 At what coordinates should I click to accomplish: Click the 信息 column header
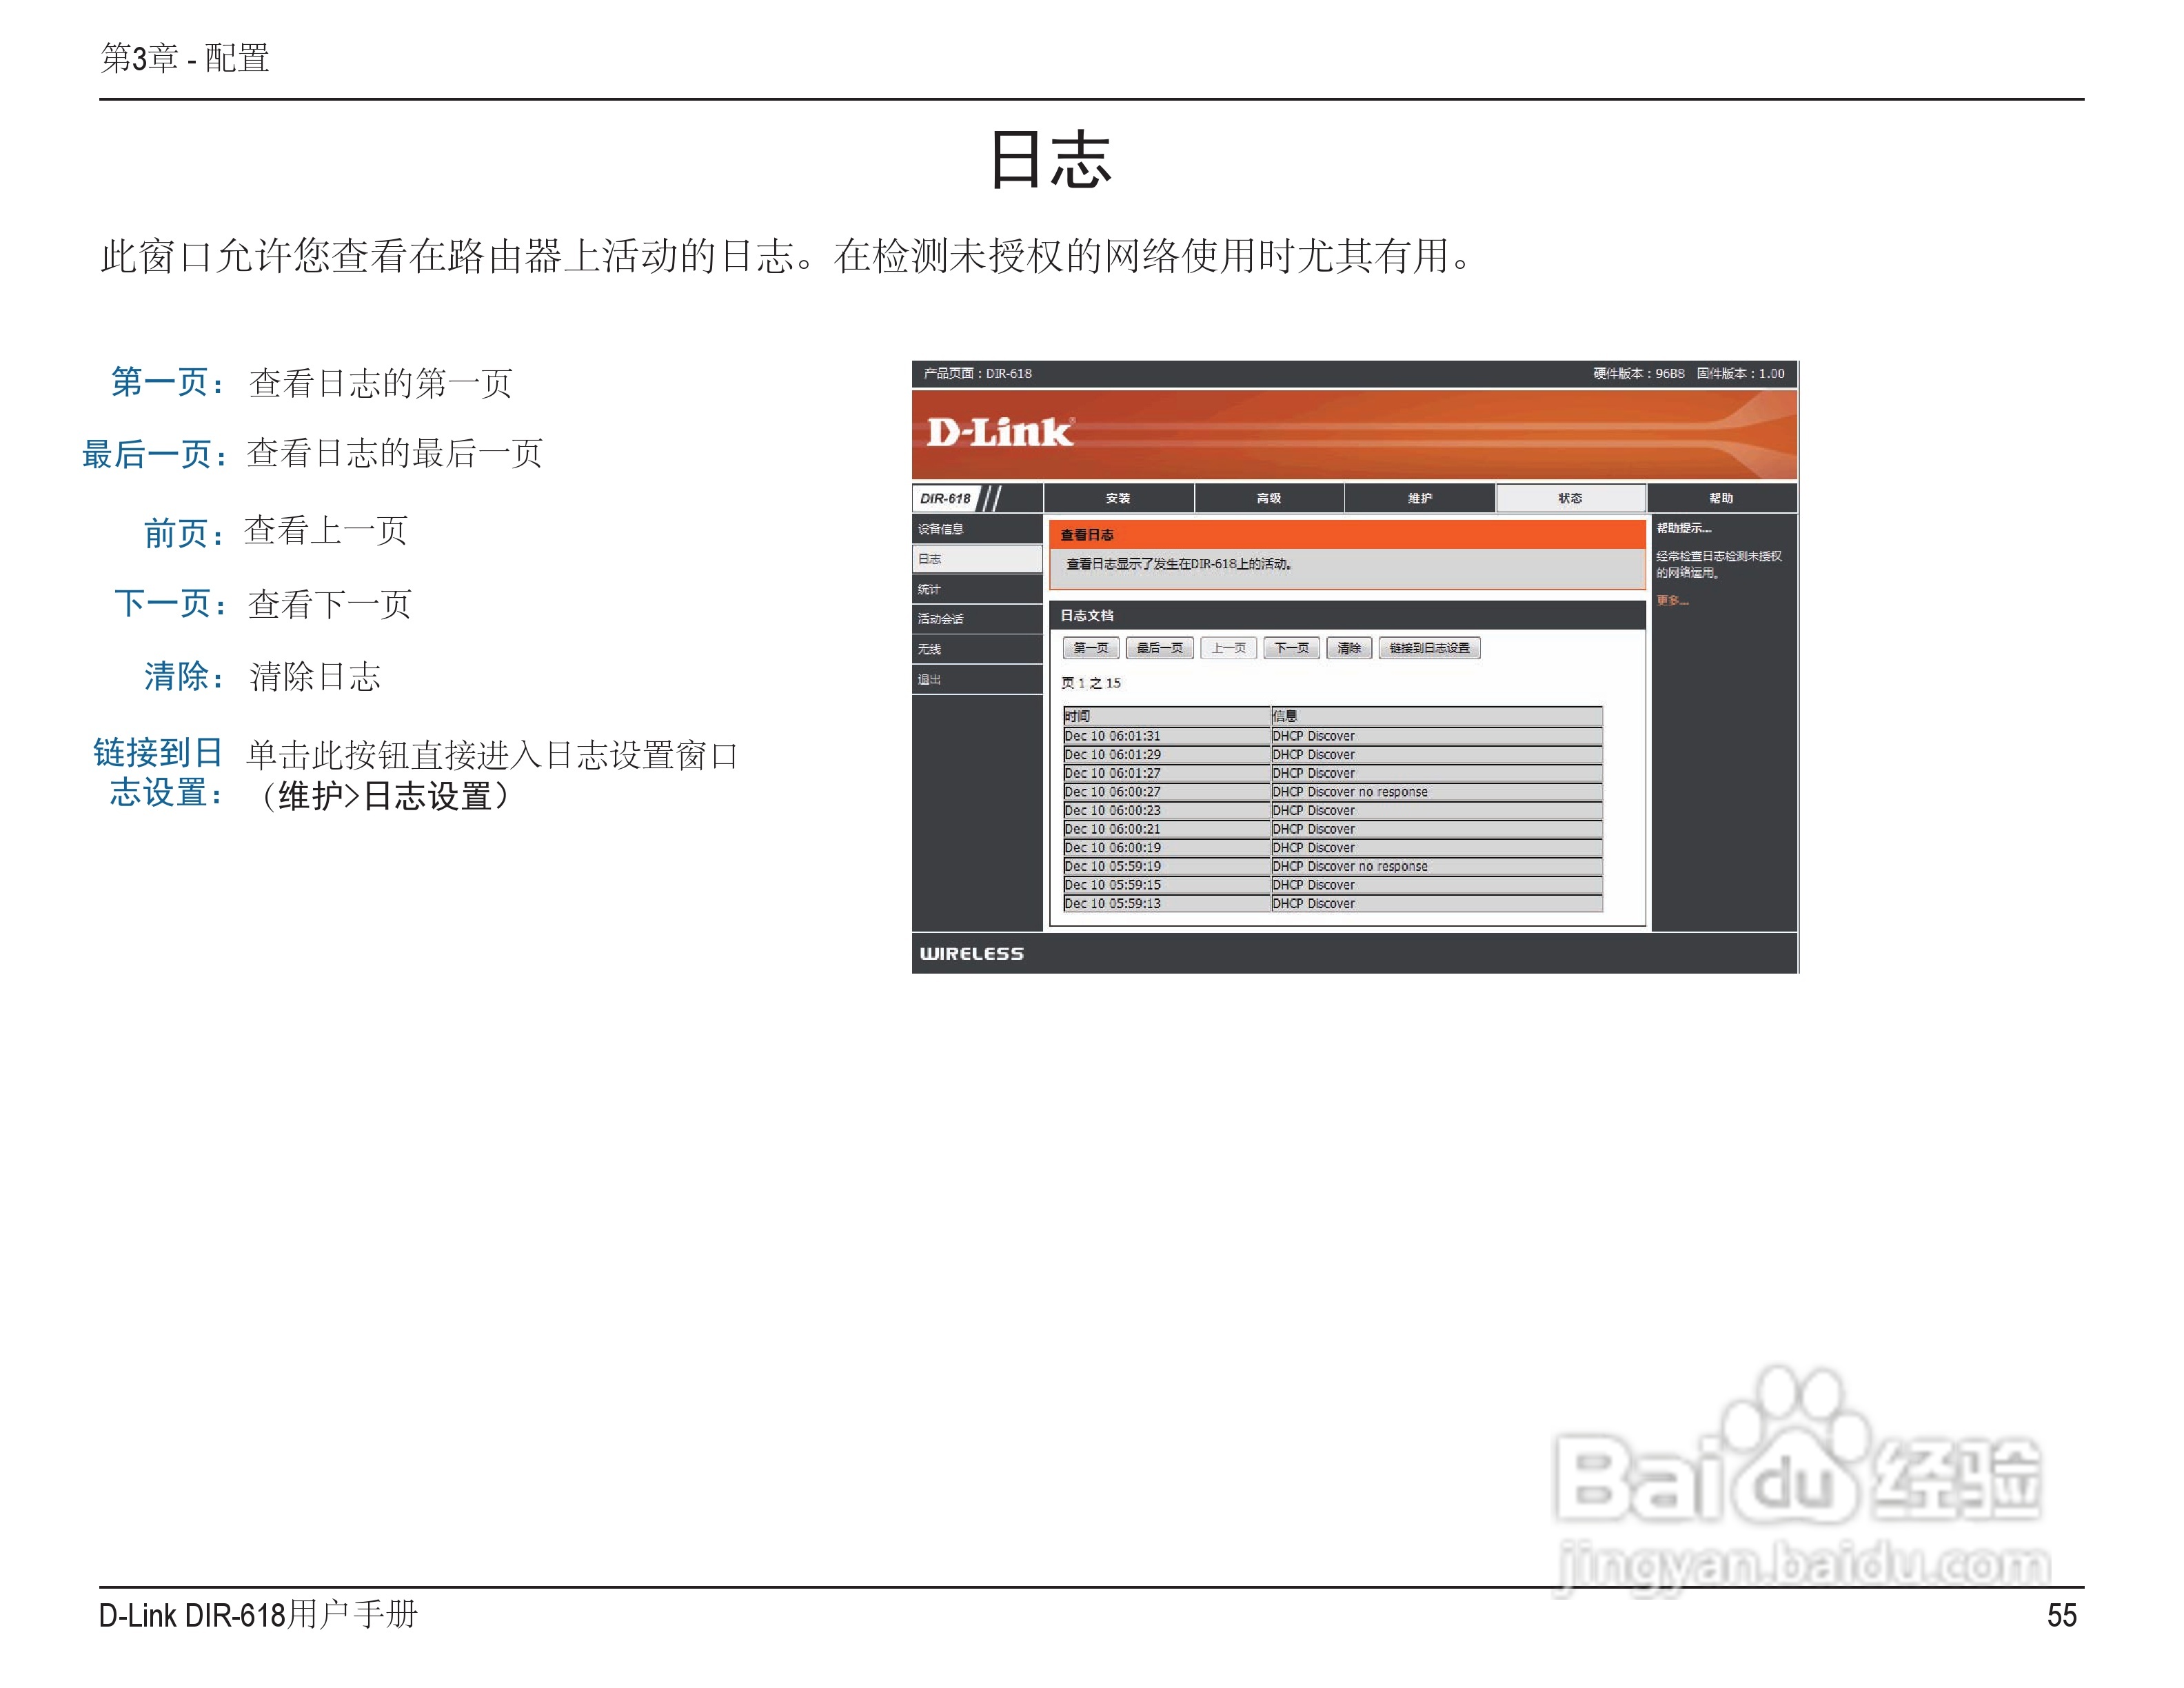click(x=1437, y=716)
